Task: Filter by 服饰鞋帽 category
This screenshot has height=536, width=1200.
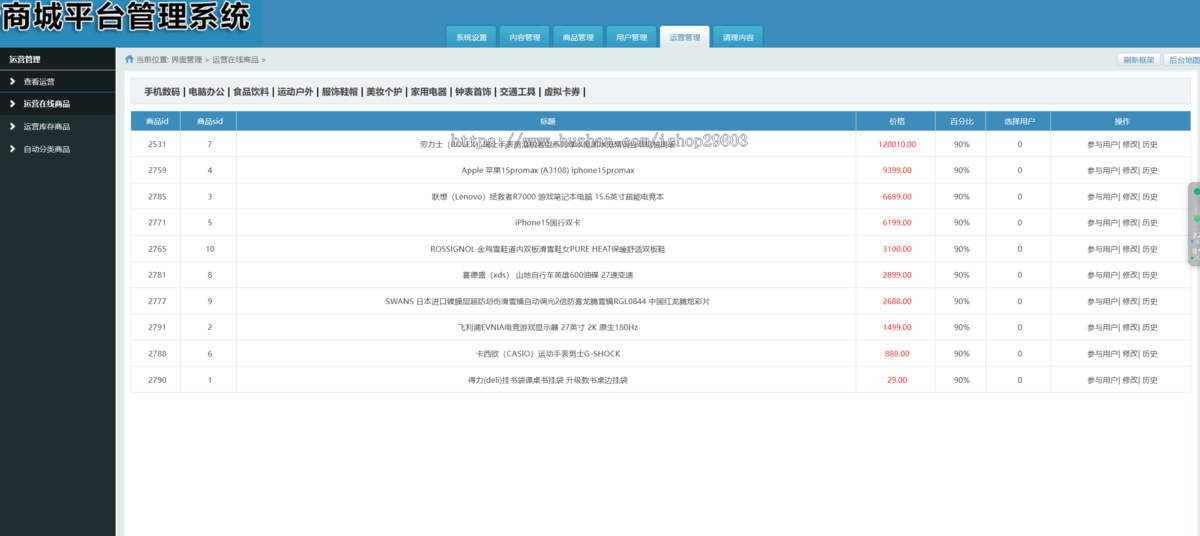Action: point(340,91)
